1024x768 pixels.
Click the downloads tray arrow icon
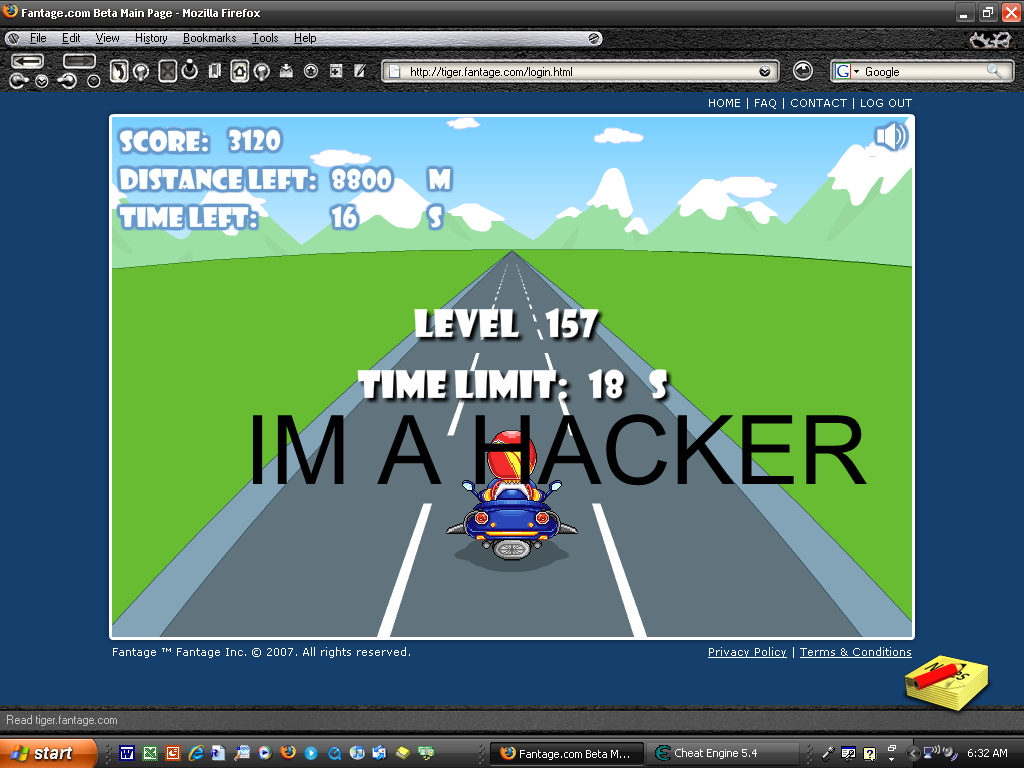click(286, 71)
